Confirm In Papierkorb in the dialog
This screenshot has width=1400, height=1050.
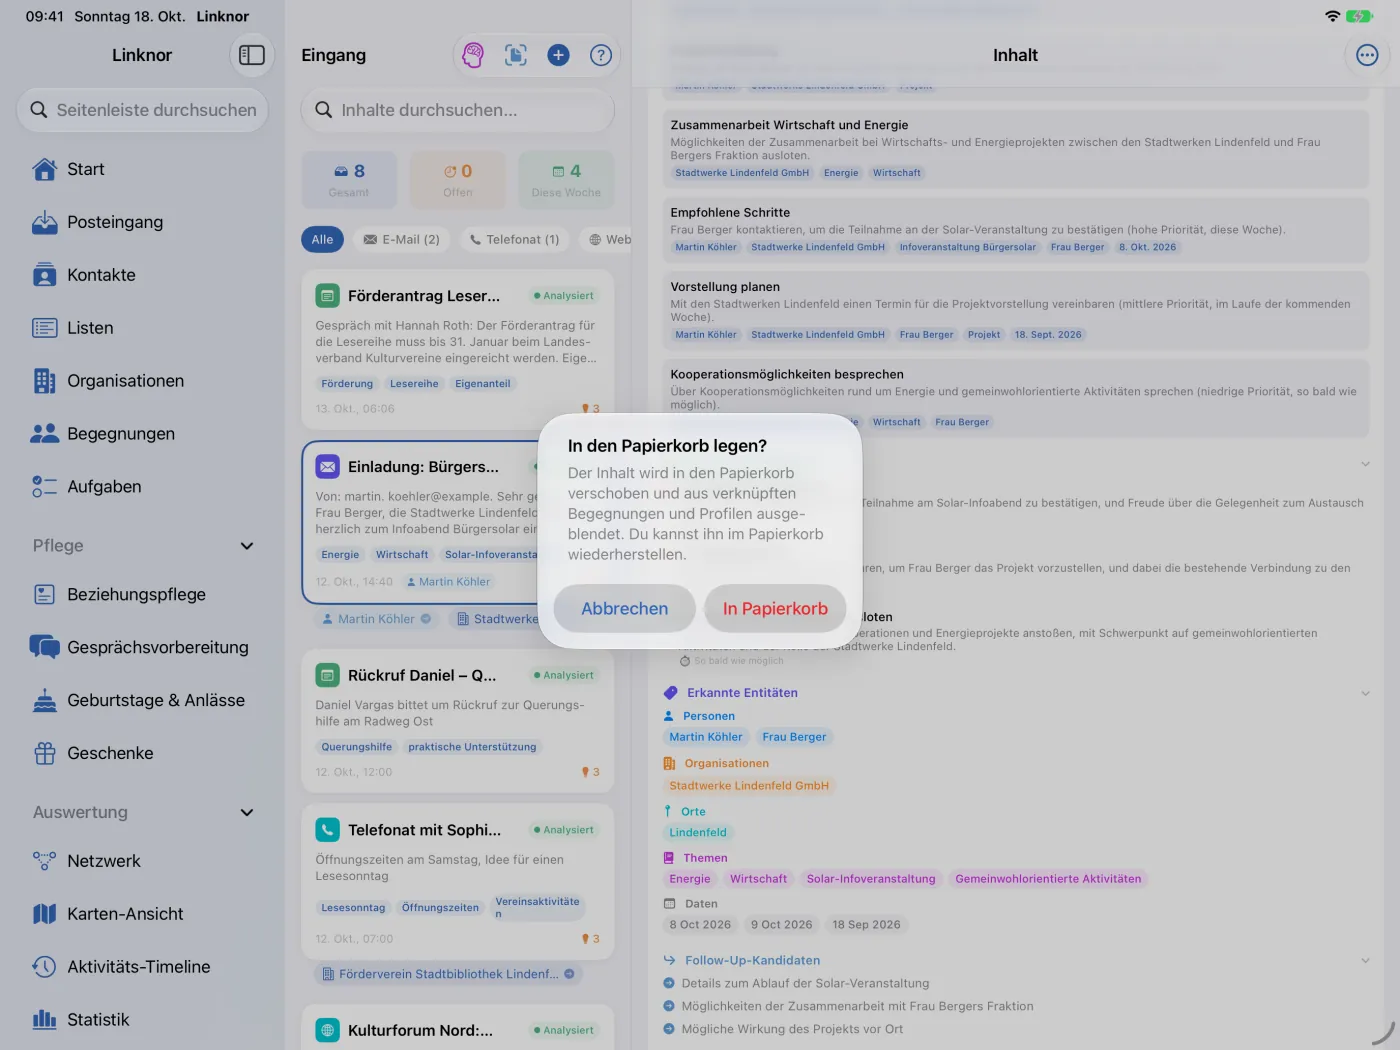coord(775,609)
